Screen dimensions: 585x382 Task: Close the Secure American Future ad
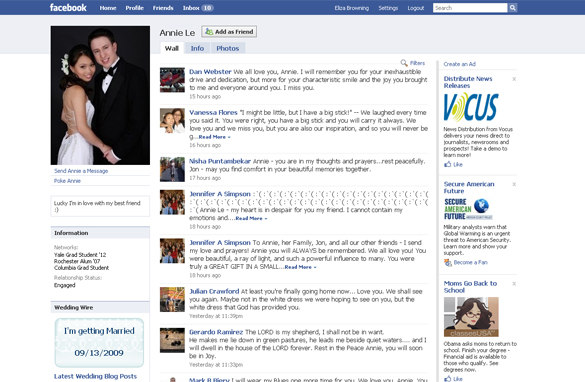click(x=514, y=184)
